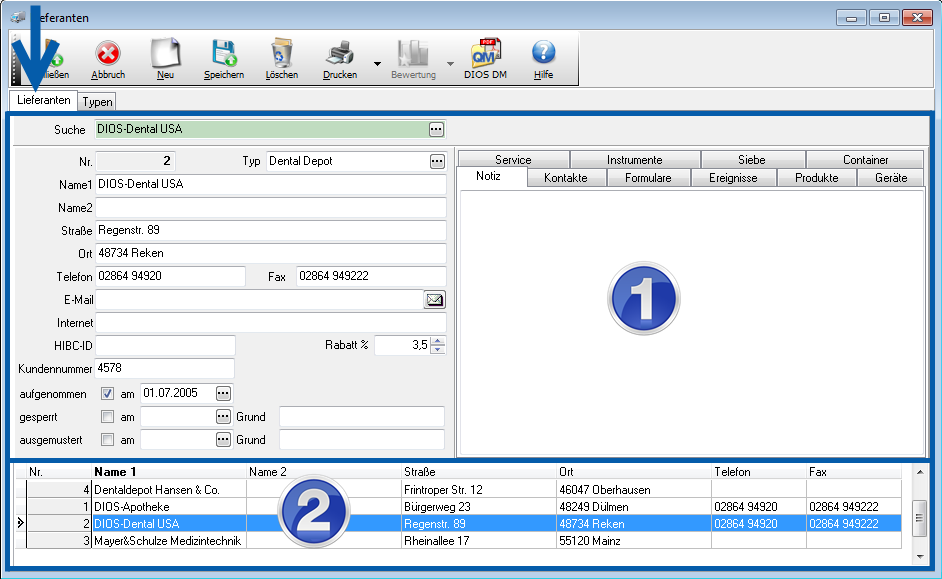This screenshot has height=579, width=942.
Task: Click the gesperrt Grund field
Action: pyautogui.click(x=362, y=417)
